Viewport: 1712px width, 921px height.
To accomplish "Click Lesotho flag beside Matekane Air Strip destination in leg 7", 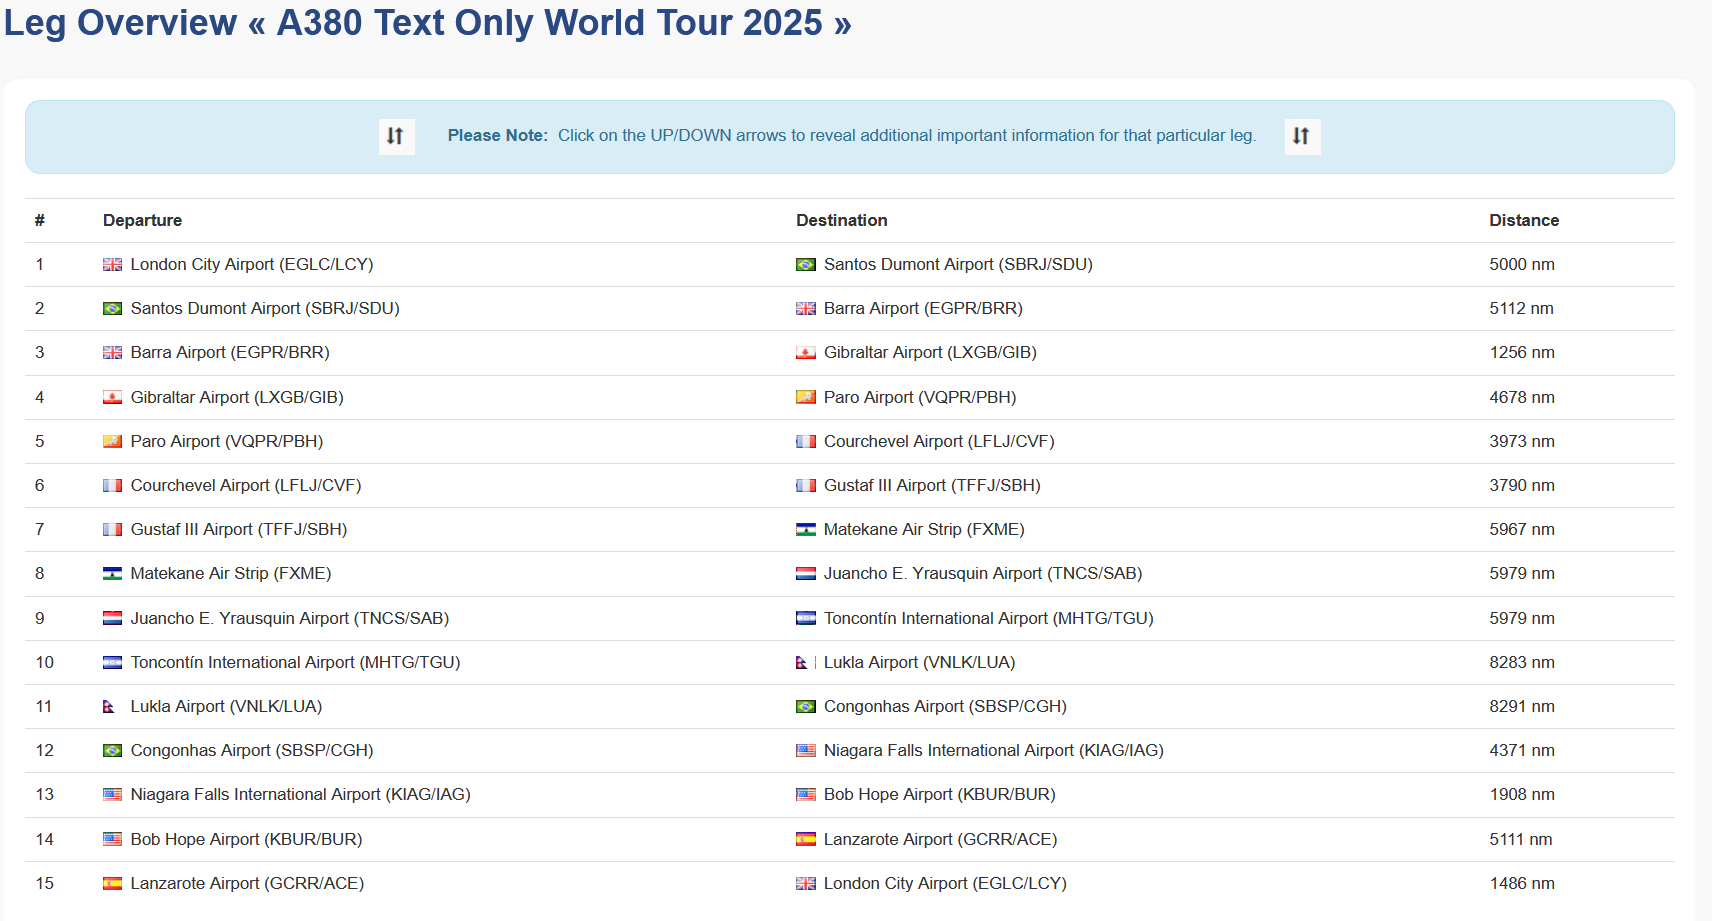I will coord(806,530).
